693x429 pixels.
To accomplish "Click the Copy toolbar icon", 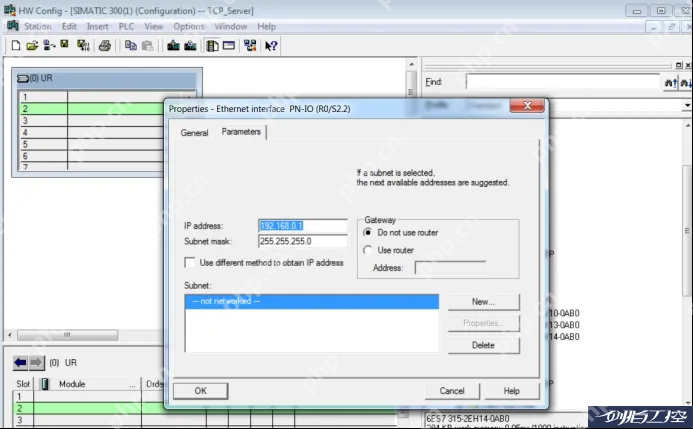I will (x=131, y=46).
